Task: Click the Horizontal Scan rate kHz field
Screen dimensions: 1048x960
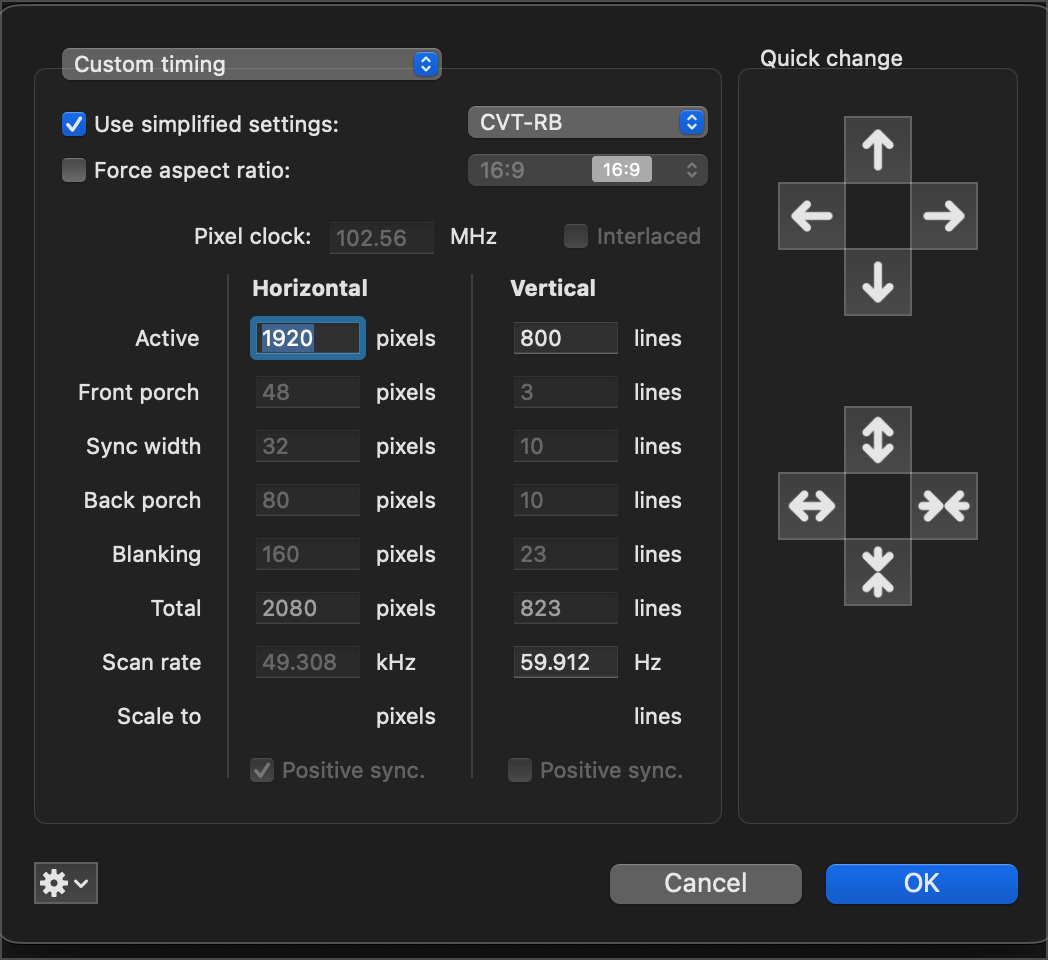Action: (308, 663)
